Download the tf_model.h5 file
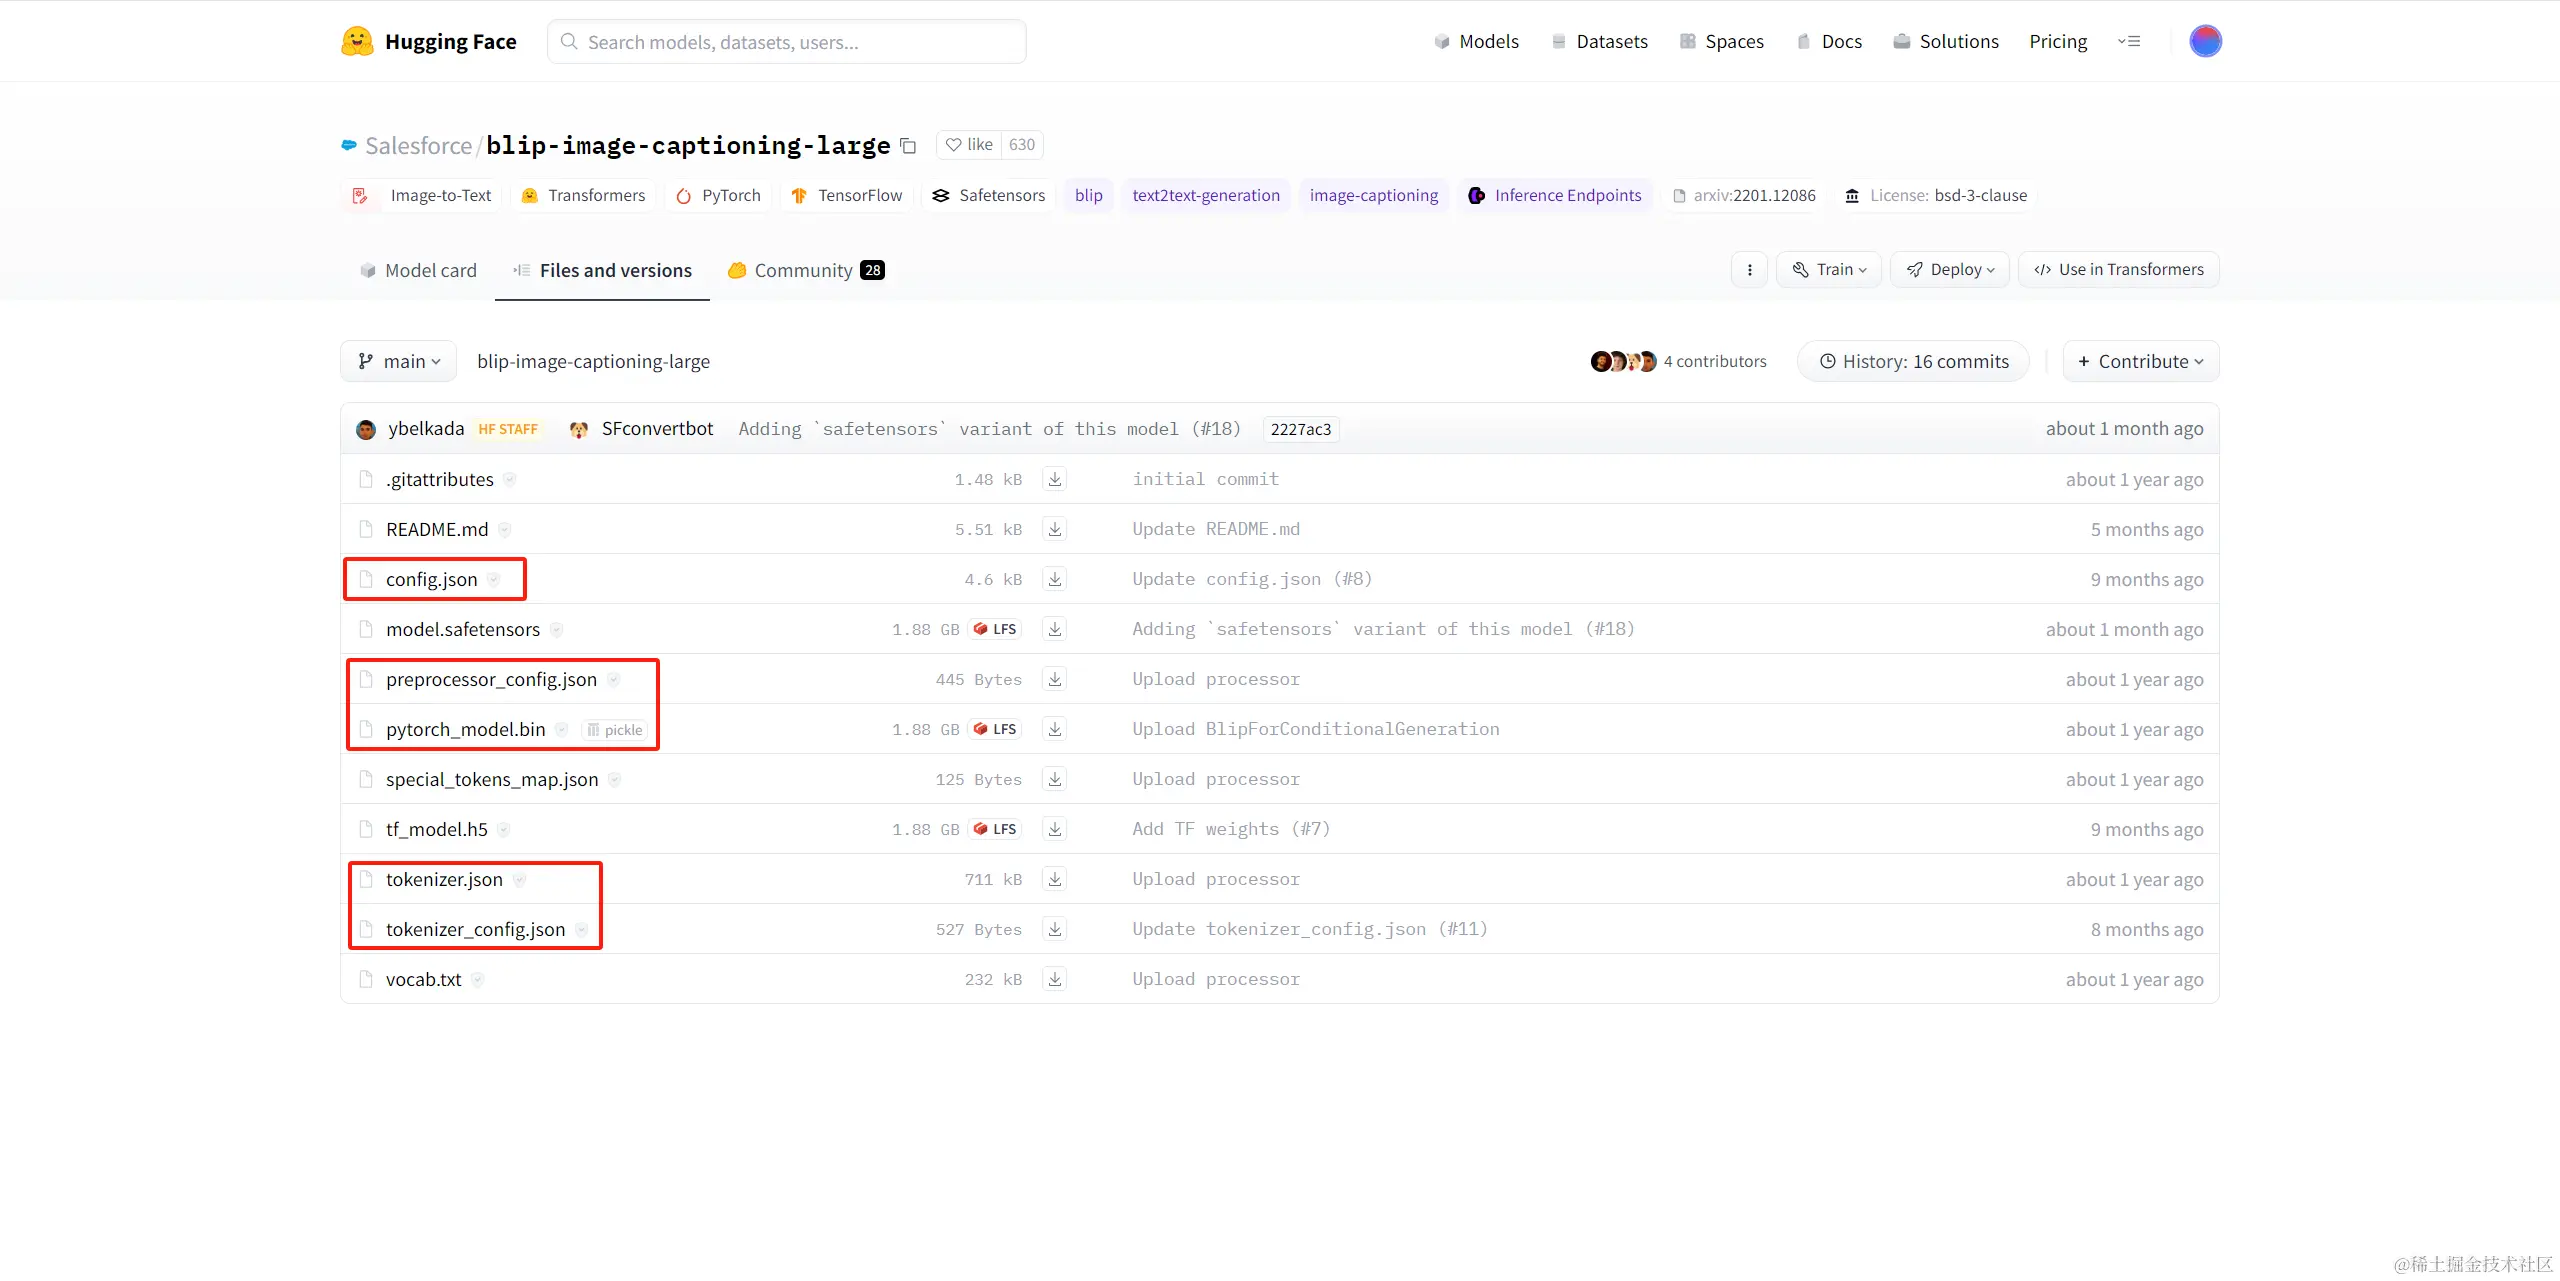Screen dimensions: 2560x1281 pyautogui.click(x=1054, y=829)
